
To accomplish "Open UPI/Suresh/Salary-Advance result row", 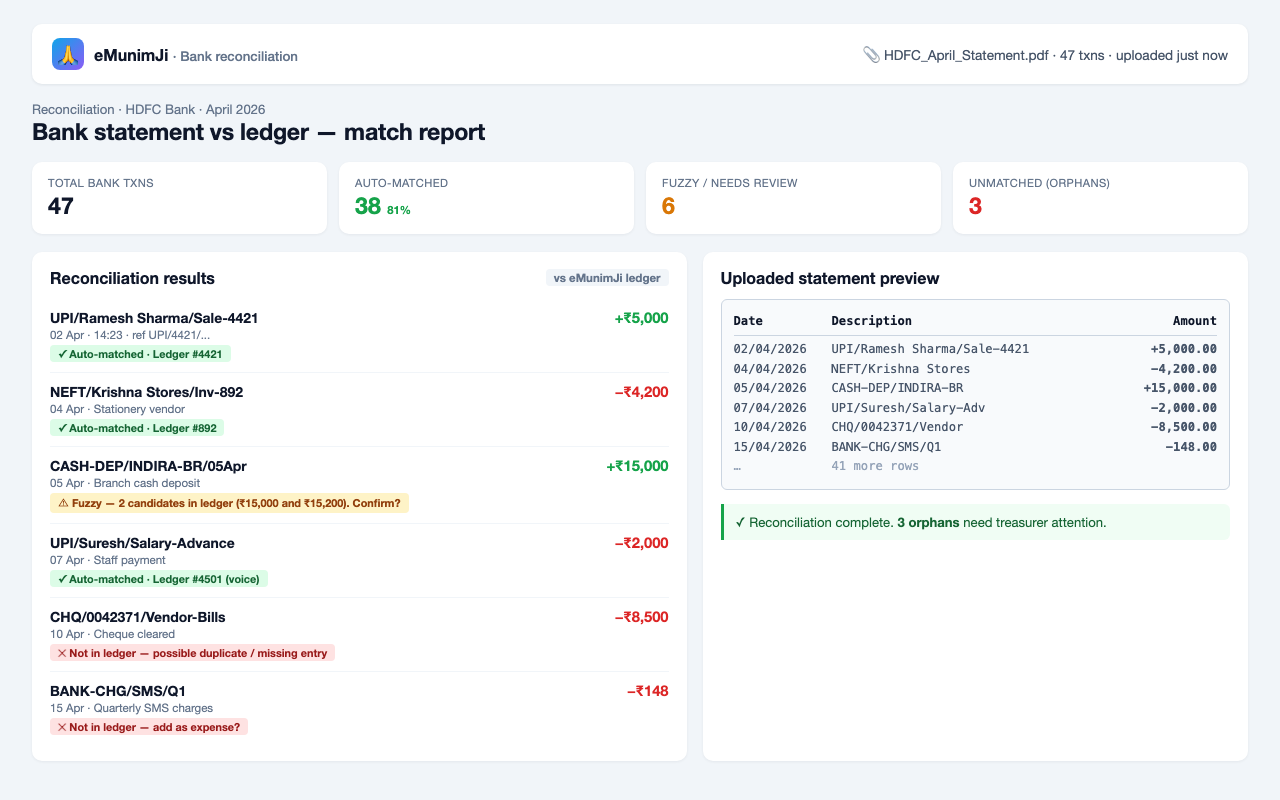I will [x=359, y=561].
